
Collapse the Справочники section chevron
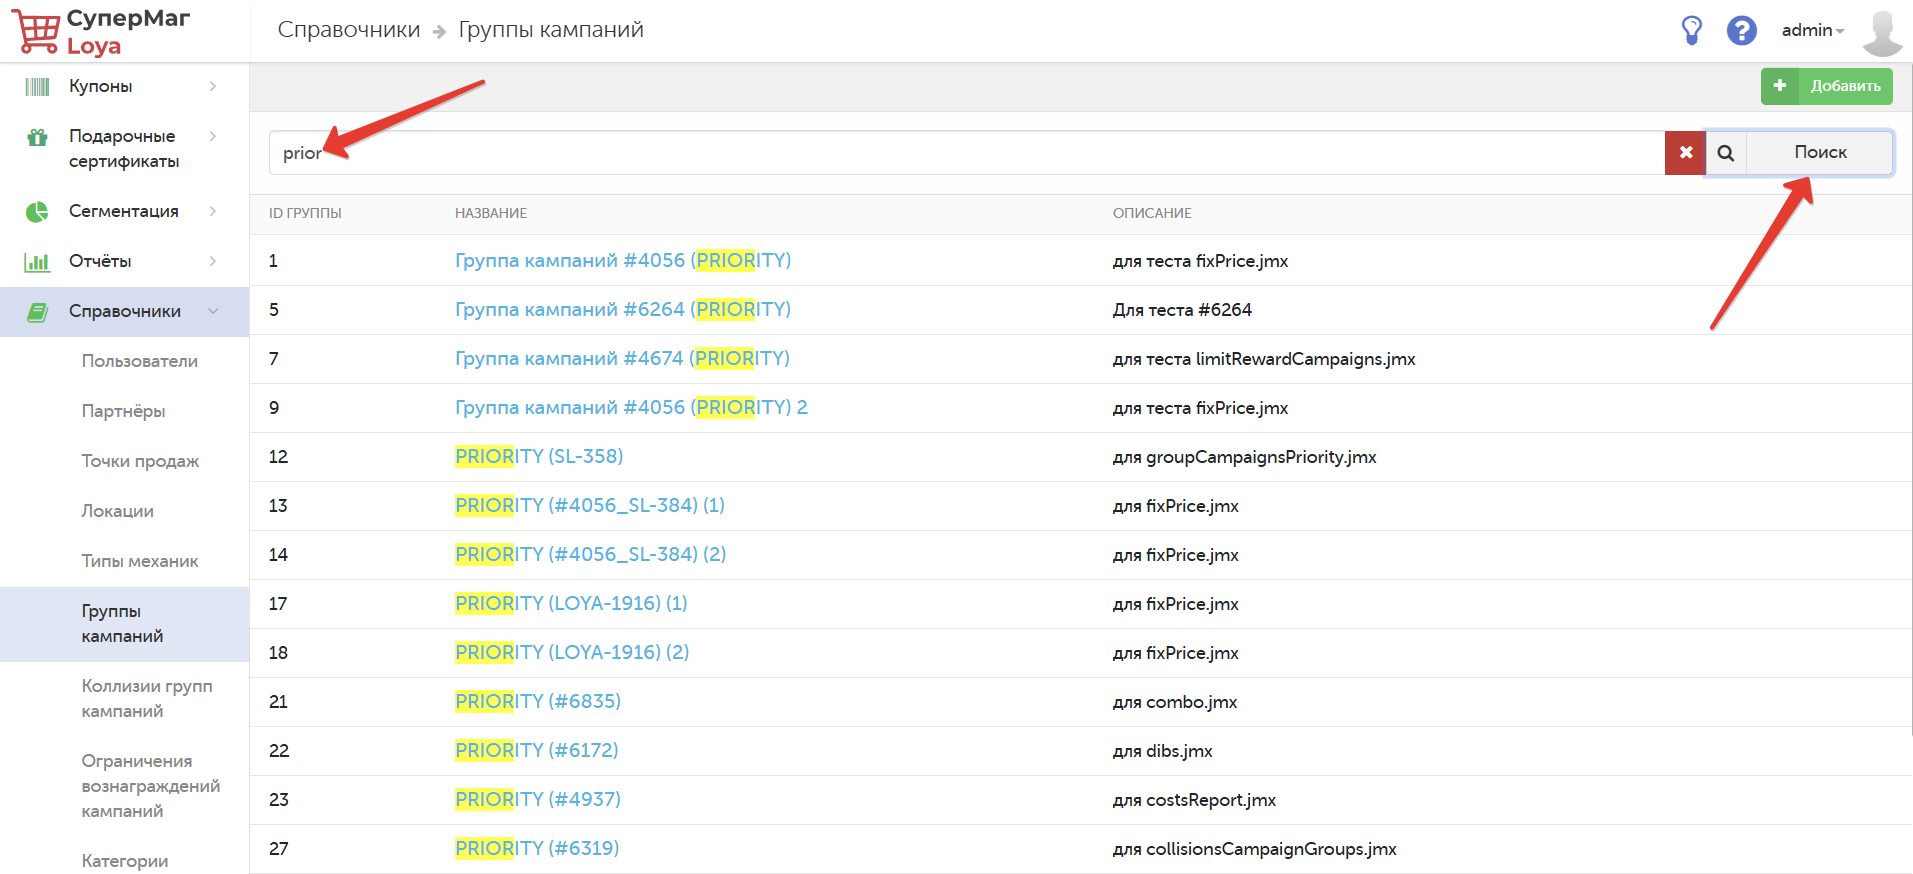(213, 311)
